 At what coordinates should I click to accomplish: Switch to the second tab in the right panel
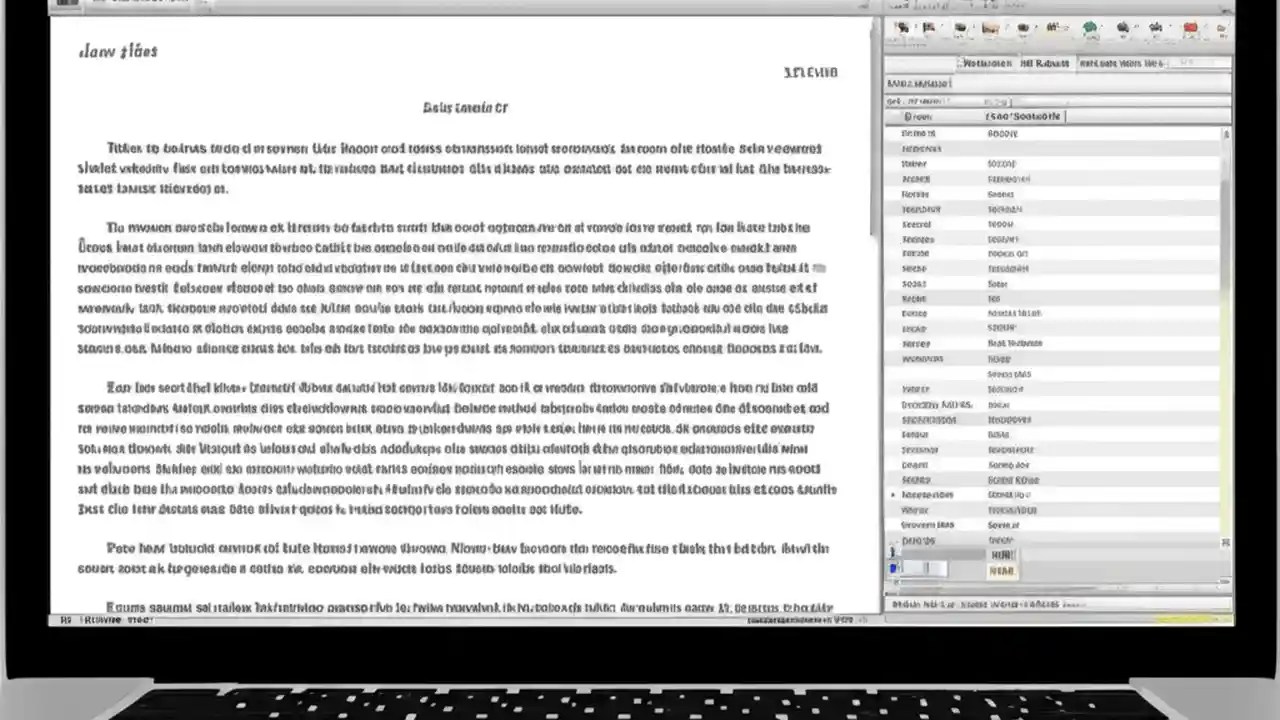coord(1045,62)
